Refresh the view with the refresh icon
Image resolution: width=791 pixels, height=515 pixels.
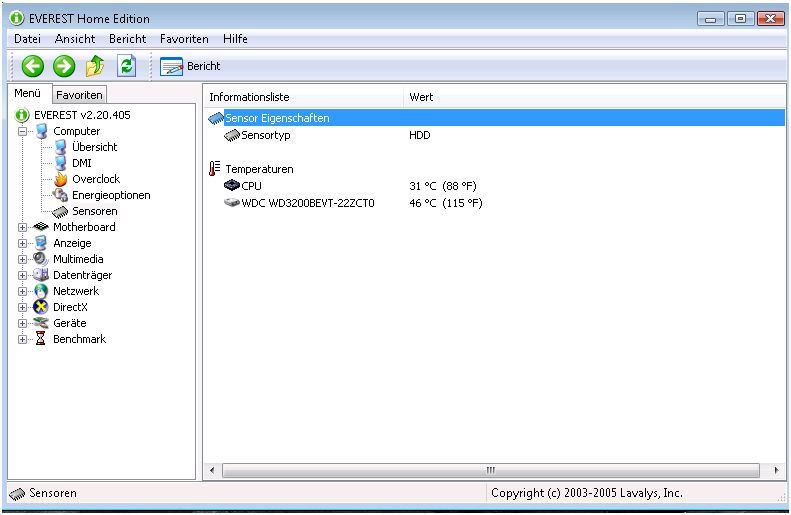(127, 66)
